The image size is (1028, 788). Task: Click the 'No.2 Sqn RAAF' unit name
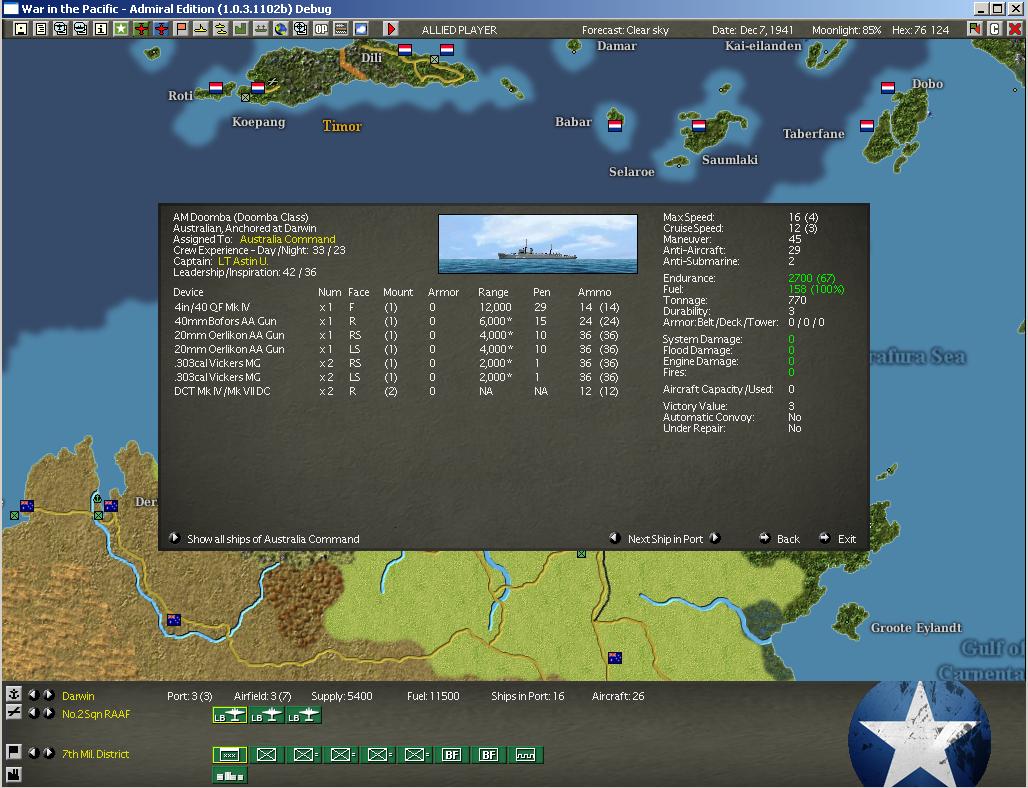pos(96,714)
